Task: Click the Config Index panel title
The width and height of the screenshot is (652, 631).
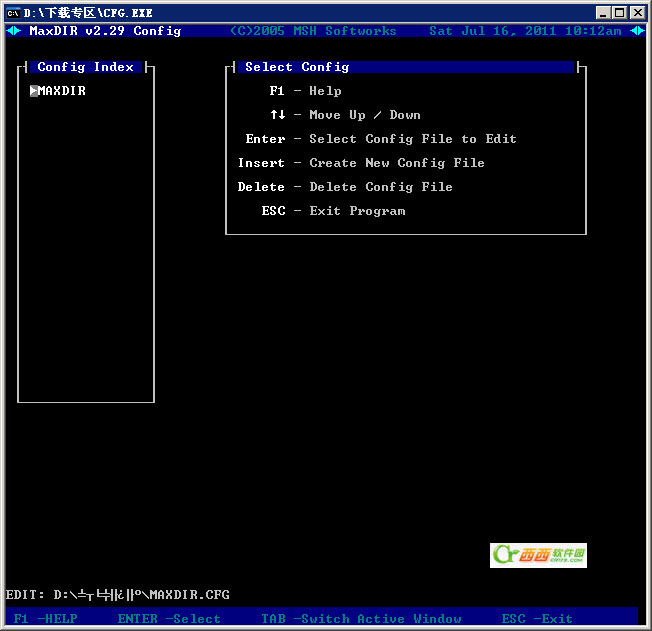Action: [86, 67]
